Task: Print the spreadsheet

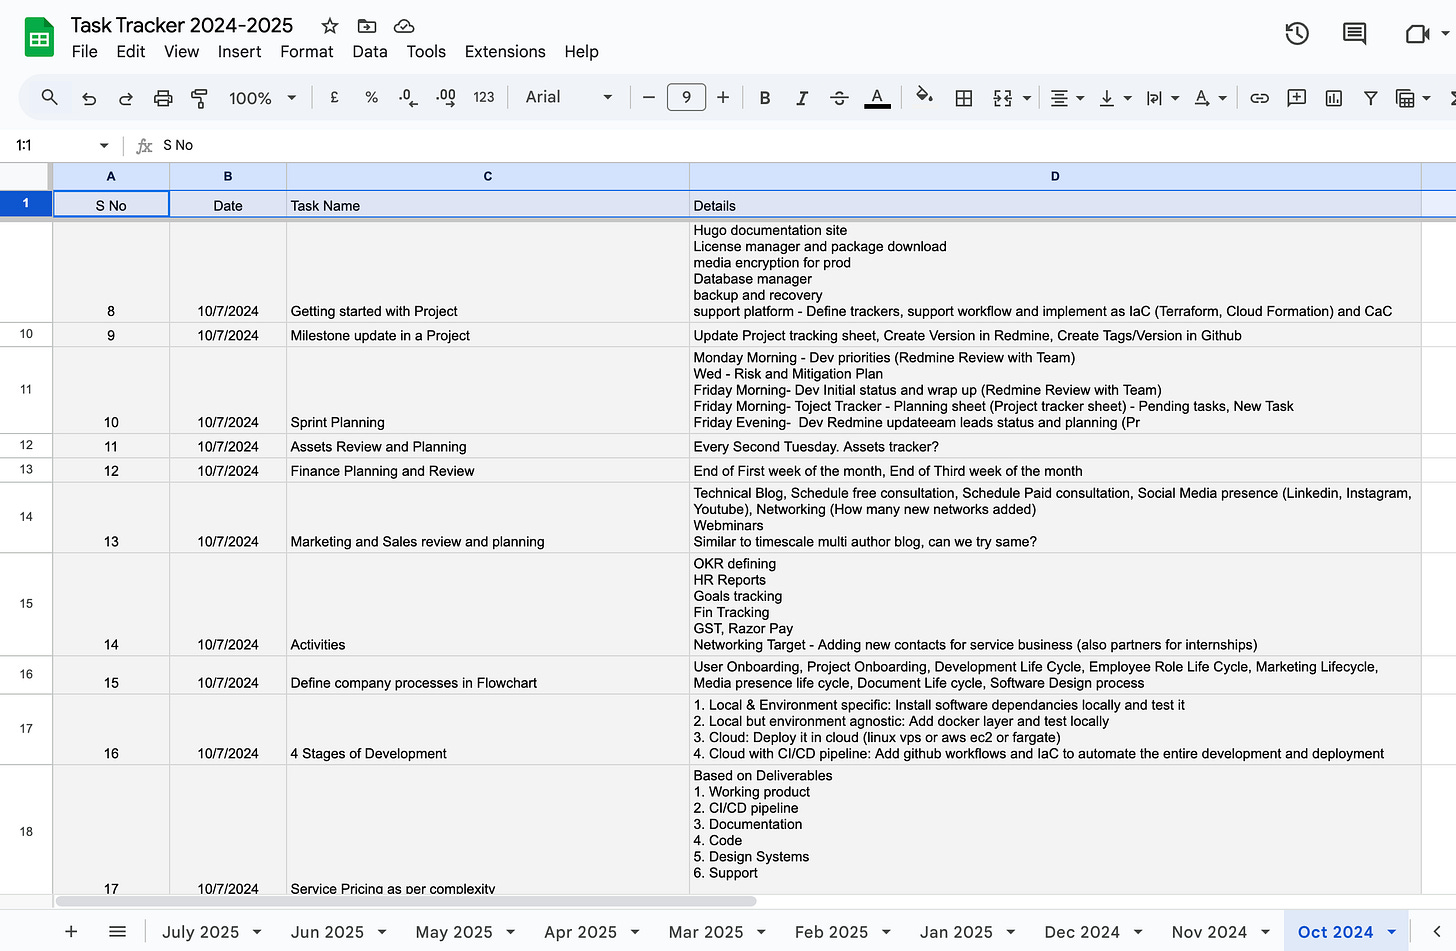Action: pyautogui.click(x=163, y=98)
